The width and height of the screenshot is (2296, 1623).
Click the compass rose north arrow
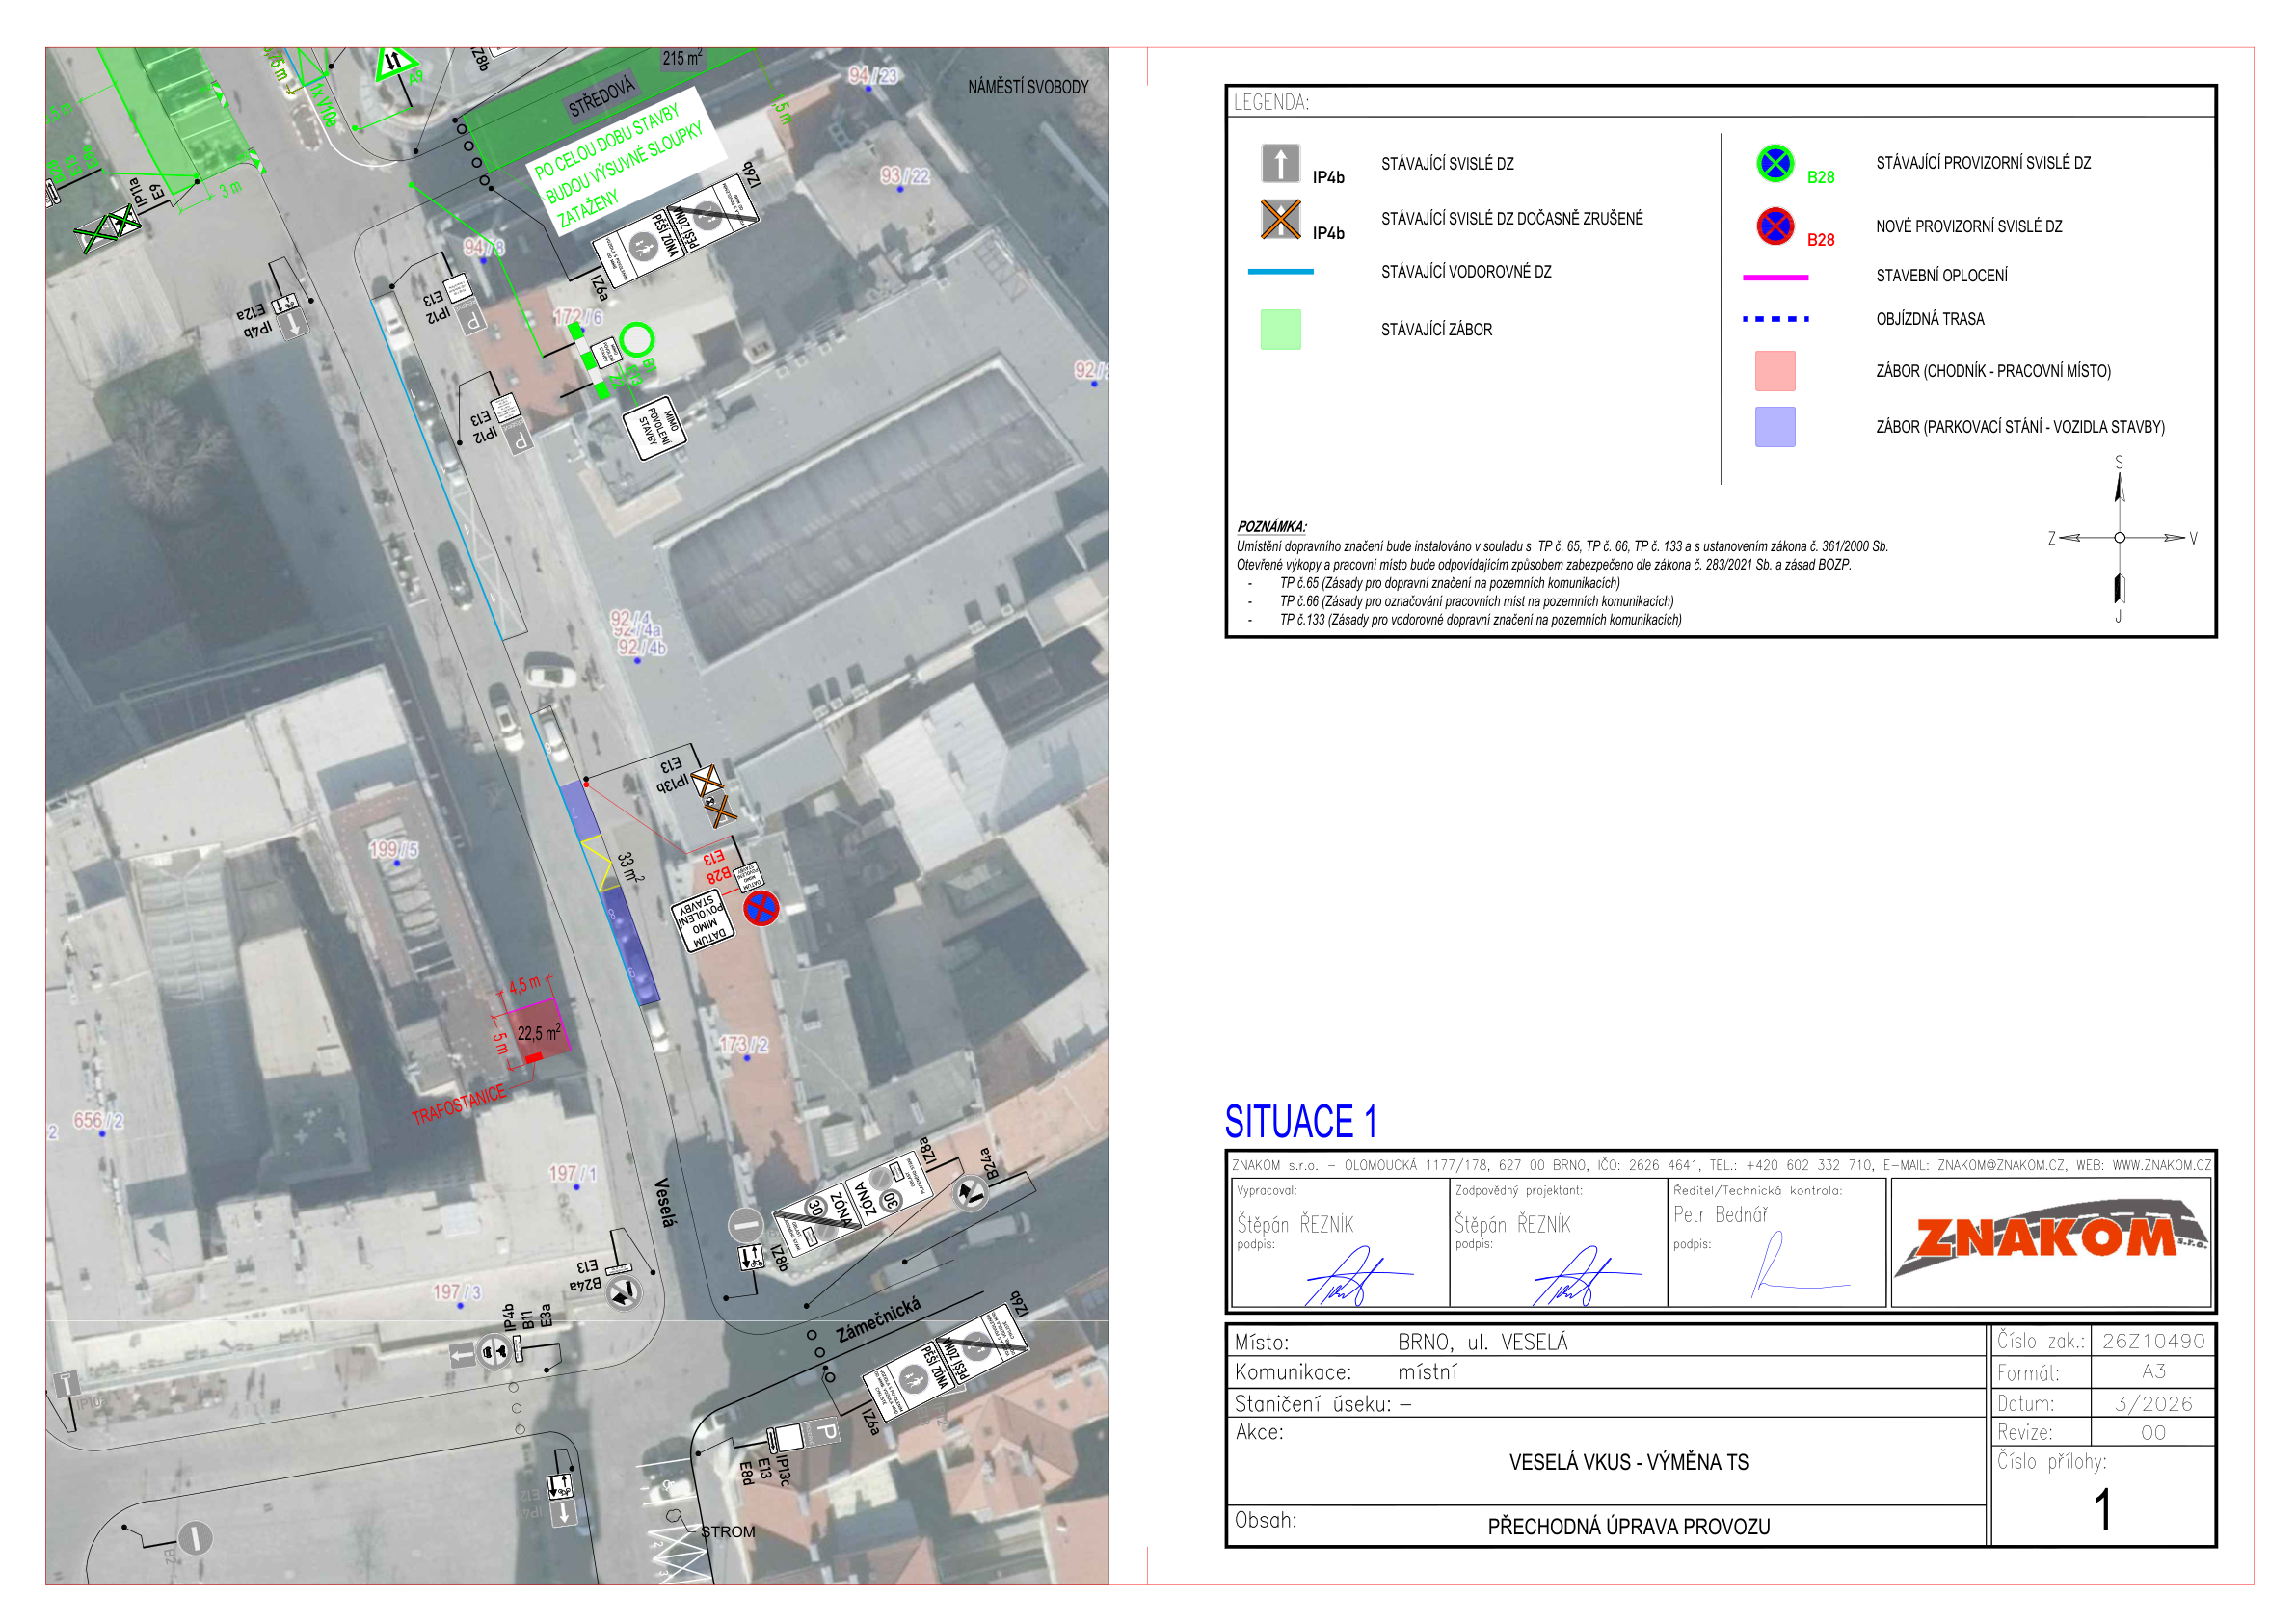(2119, 485)
